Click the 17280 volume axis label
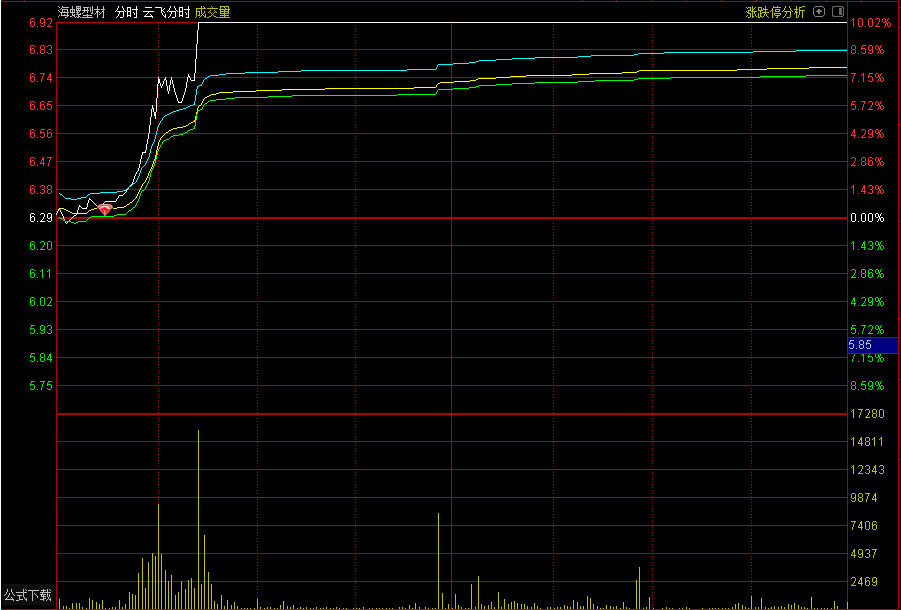This screenshot has height=610, width=901. pos(867,414)
